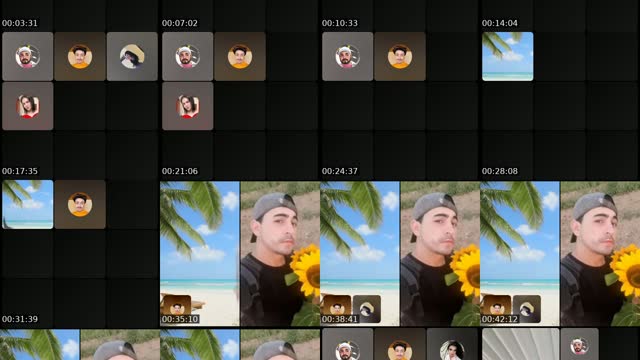Select woman in red avatar in 00:03:31 frame
This screenshot has height=360, width=640.
tap(27, 106)
